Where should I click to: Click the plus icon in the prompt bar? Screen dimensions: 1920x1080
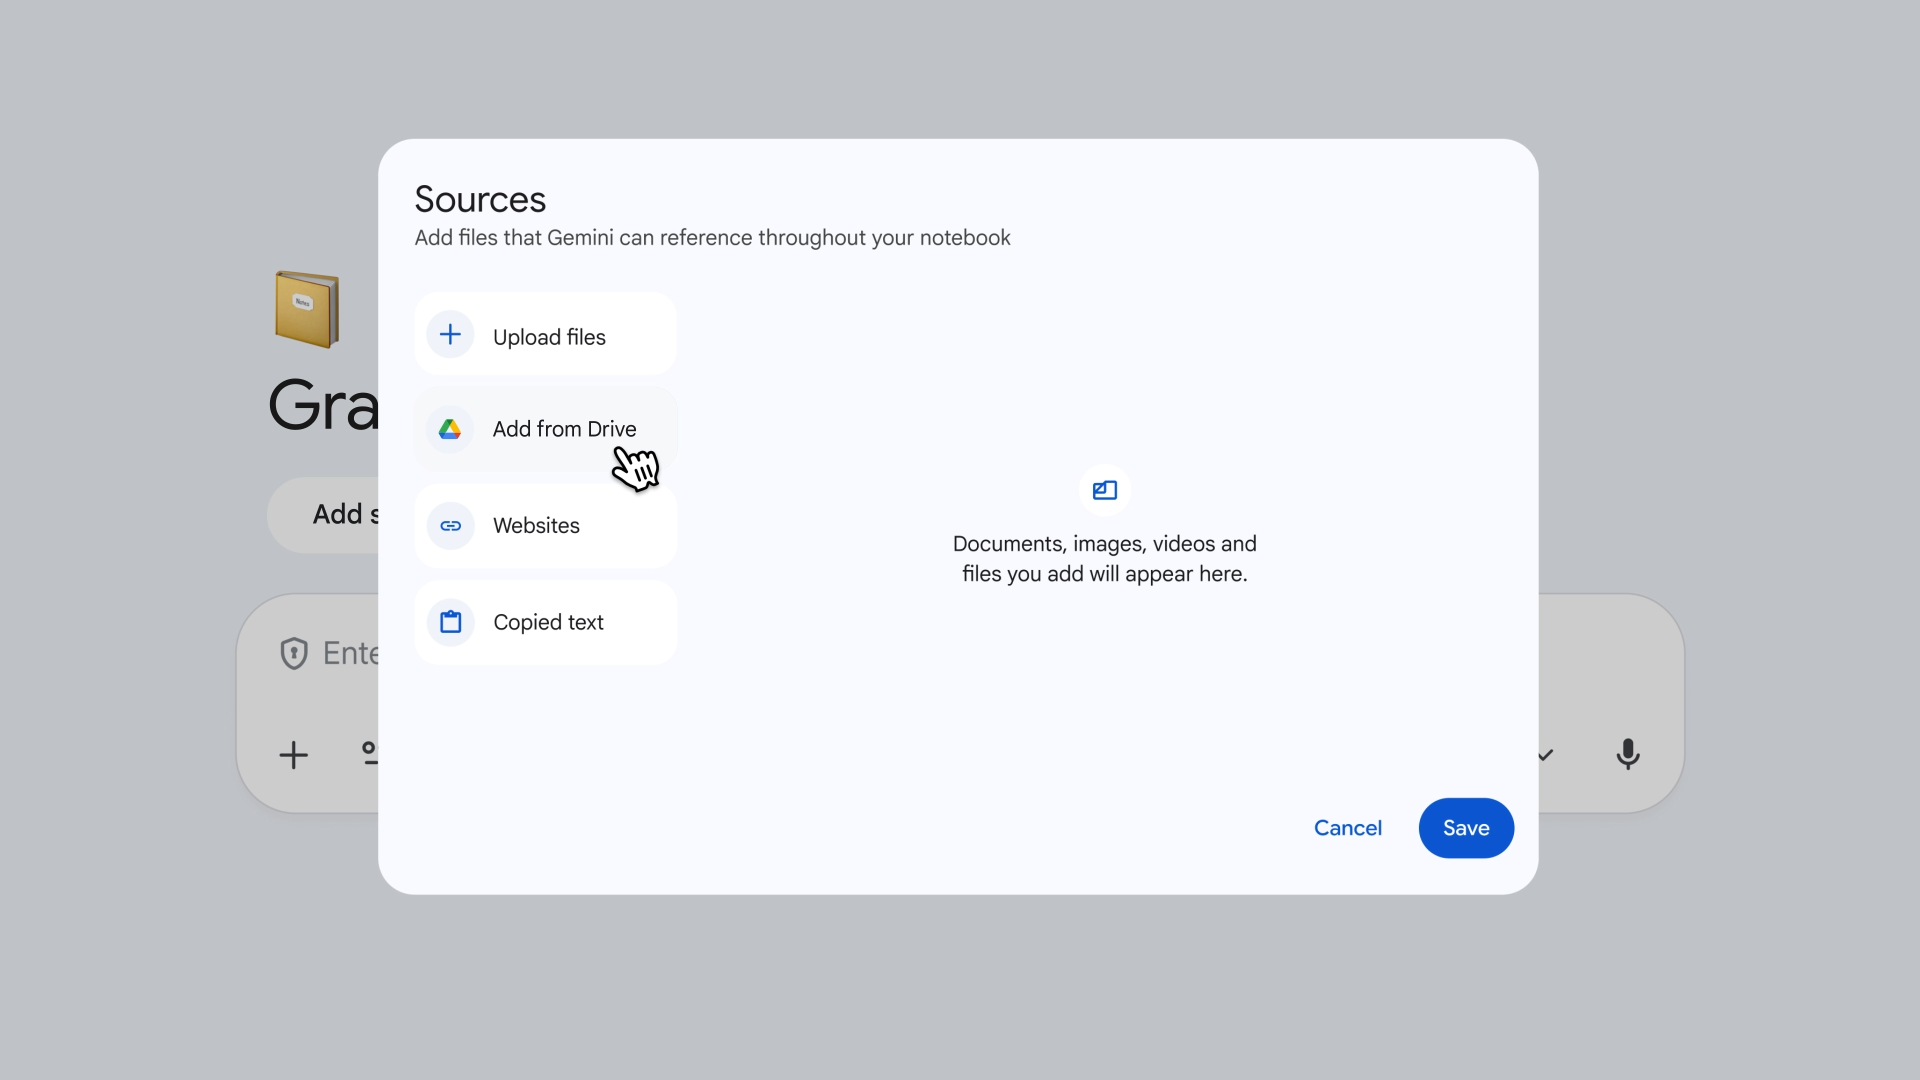pos(293,755)
